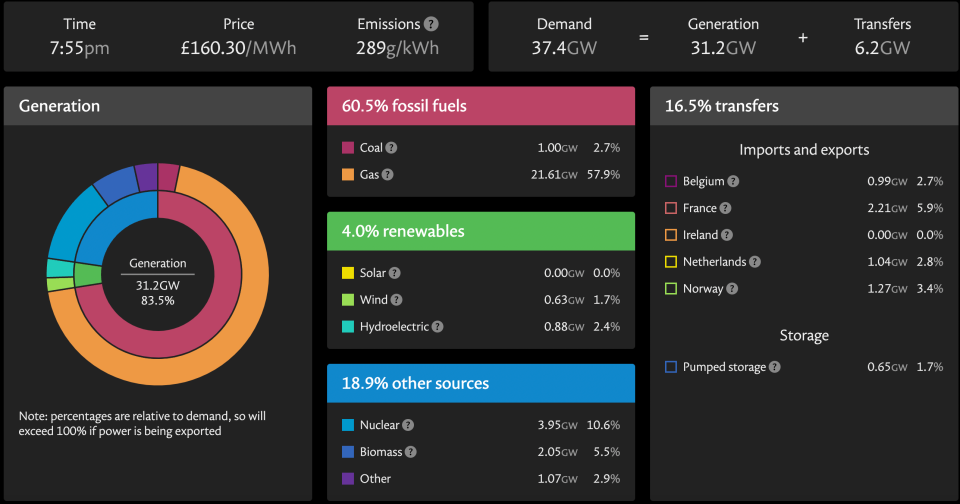Click the 18.9% other sources header
The image size is (960, 504).
point(481,383)
